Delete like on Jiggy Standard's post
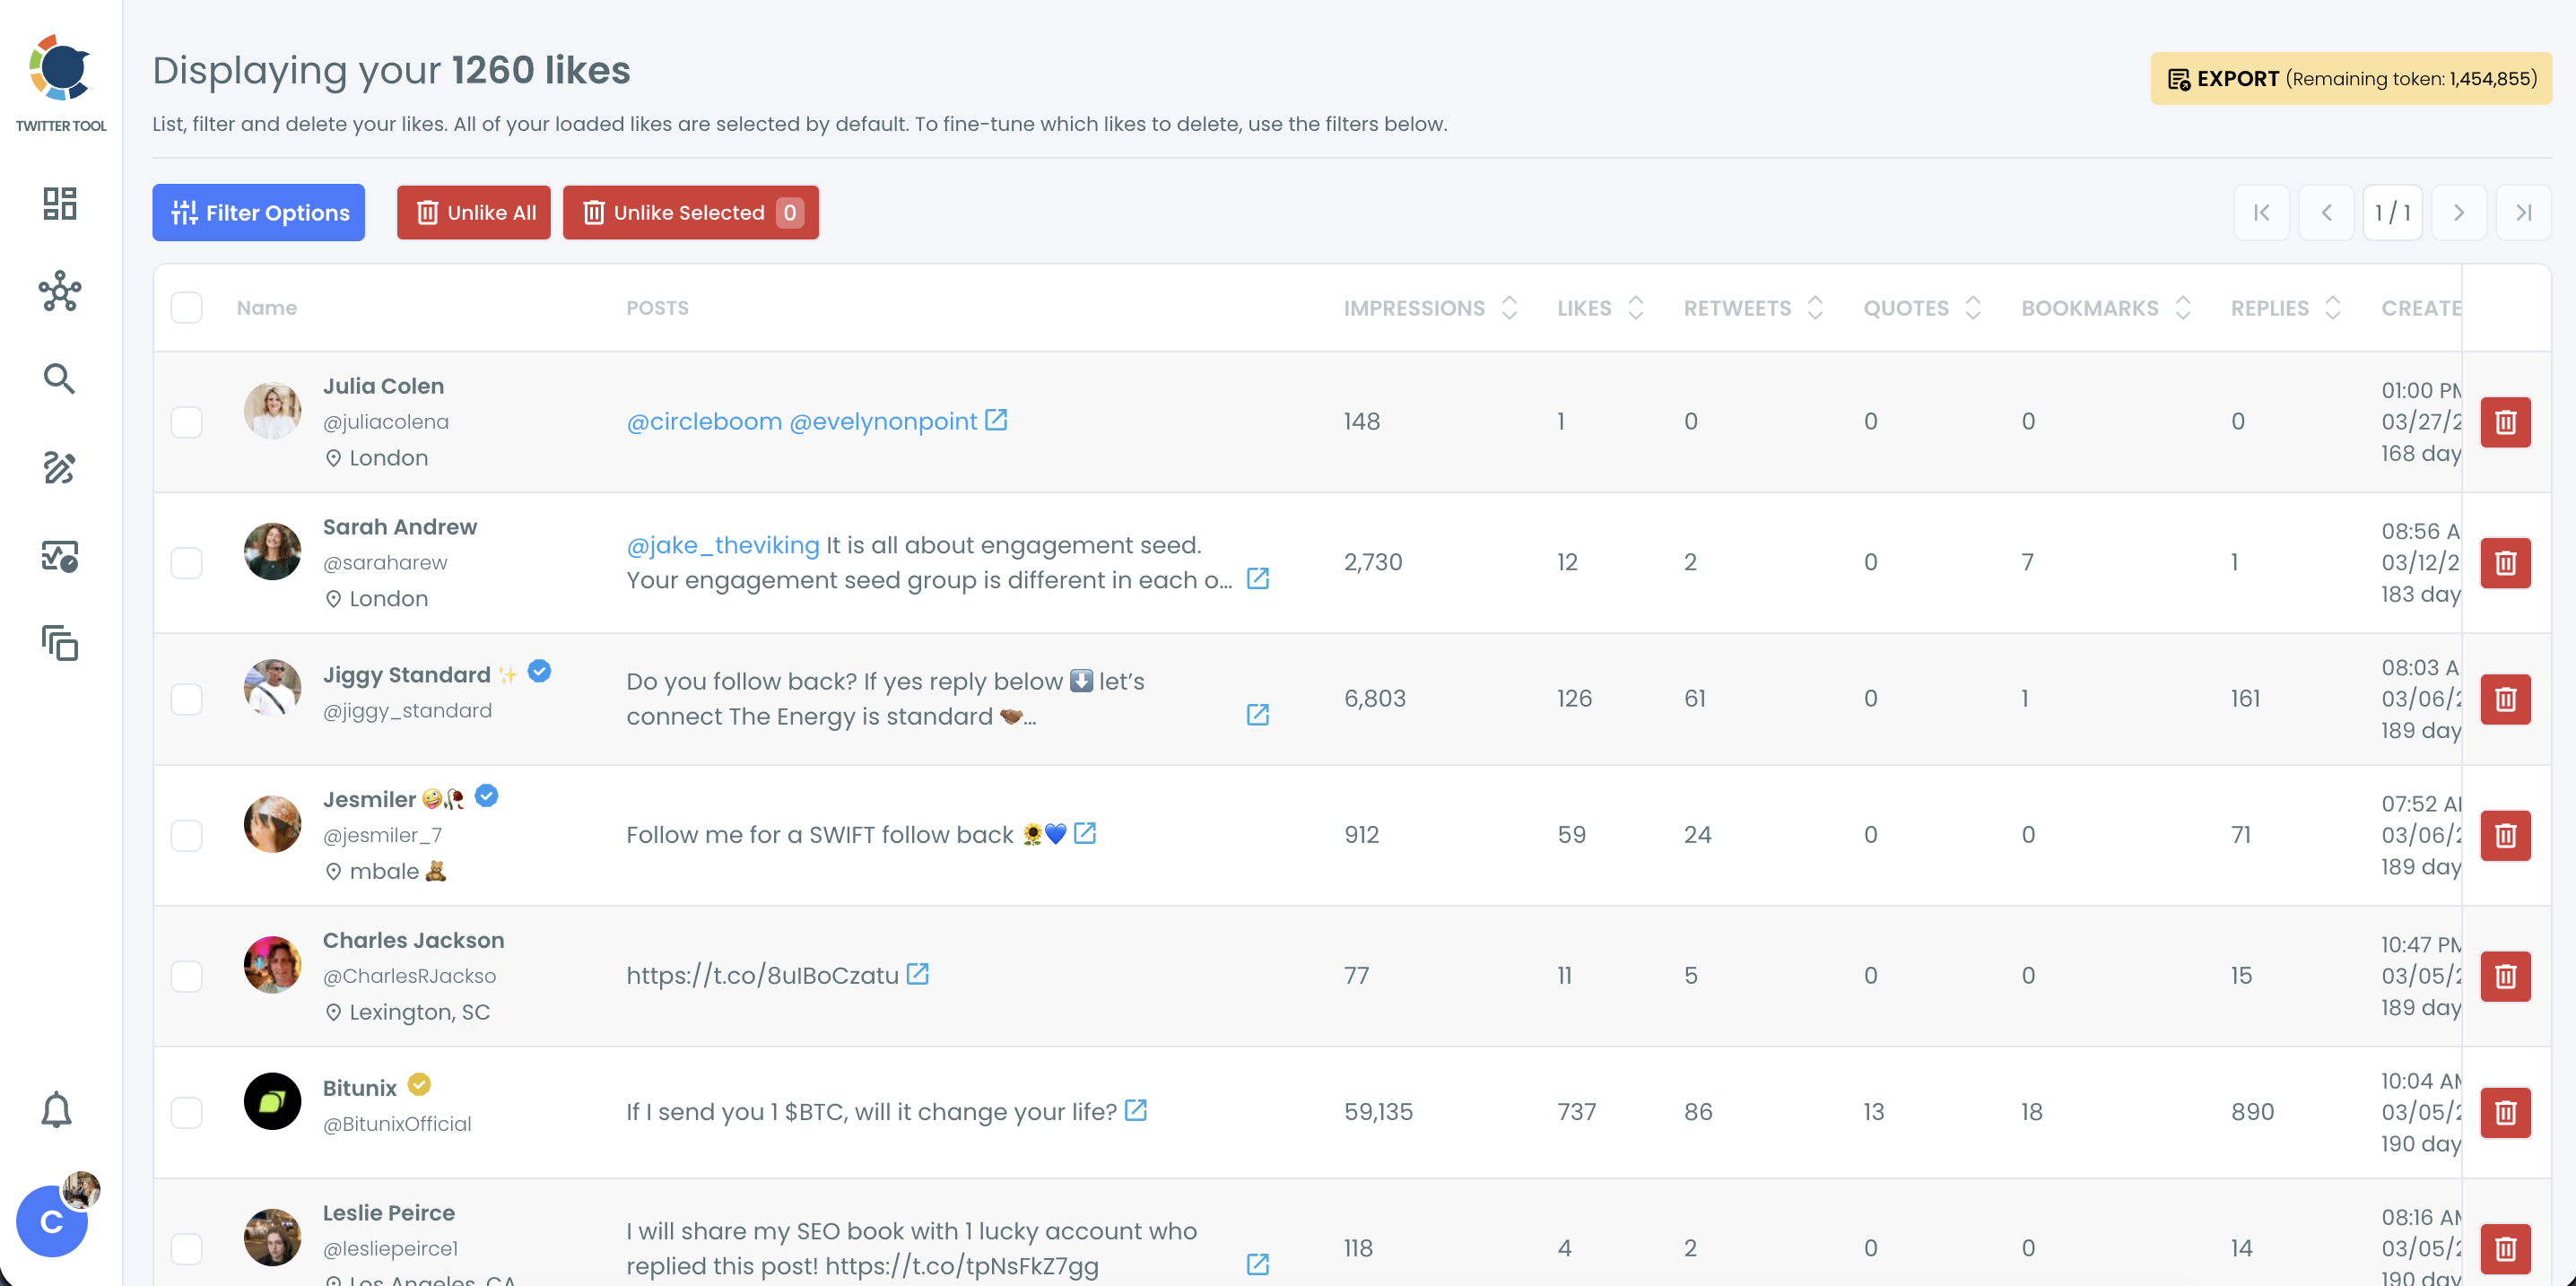 (x=2505, y=699)
